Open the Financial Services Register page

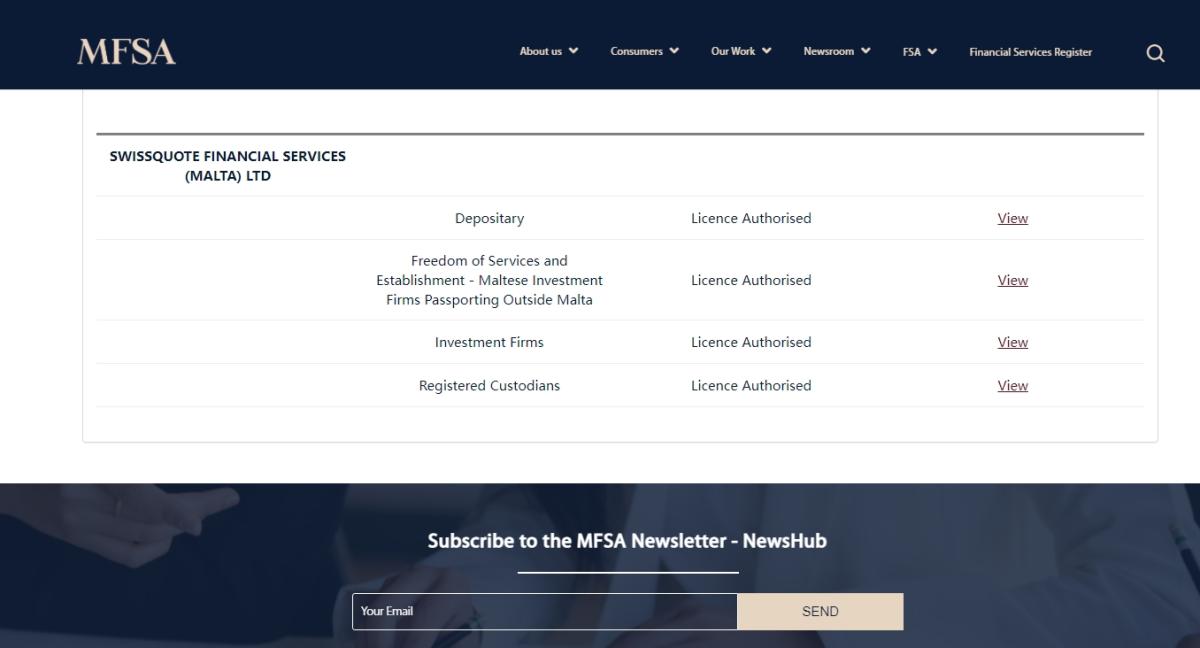point(1030,51)
